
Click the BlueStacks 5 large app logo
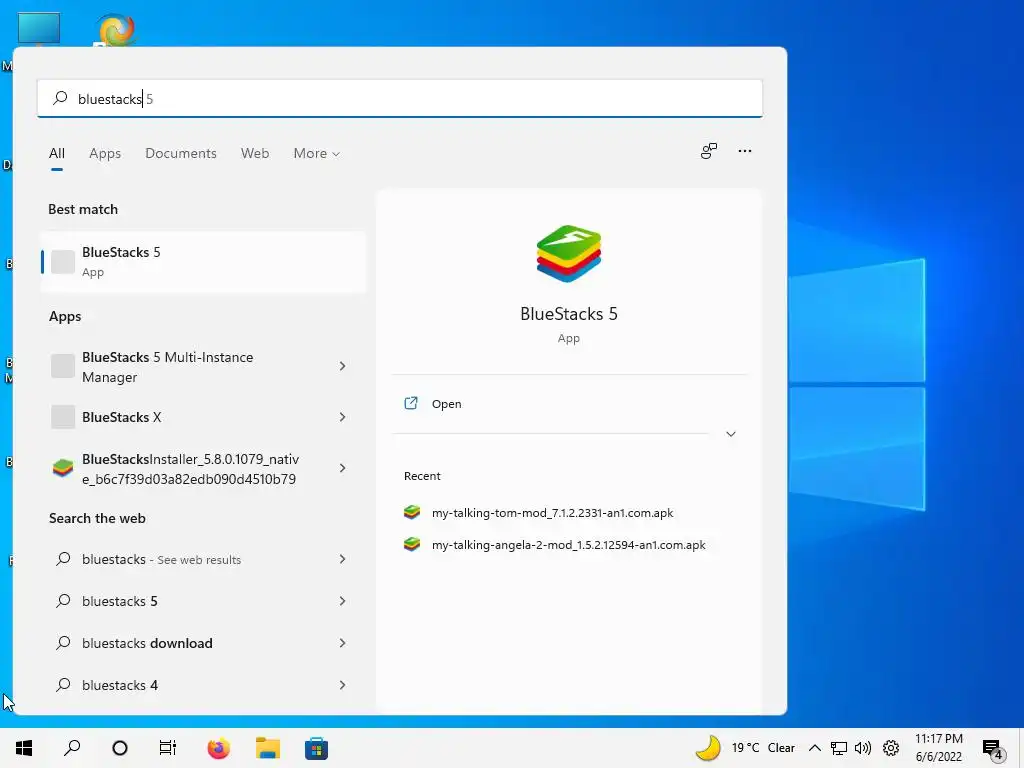(568, 253)
